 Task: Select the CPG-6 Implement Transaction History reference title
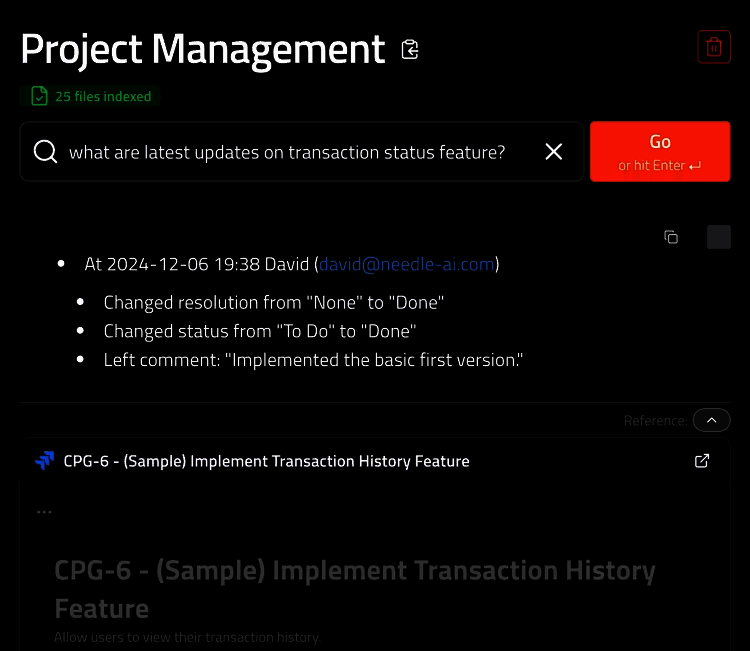[x=266, y=461]
